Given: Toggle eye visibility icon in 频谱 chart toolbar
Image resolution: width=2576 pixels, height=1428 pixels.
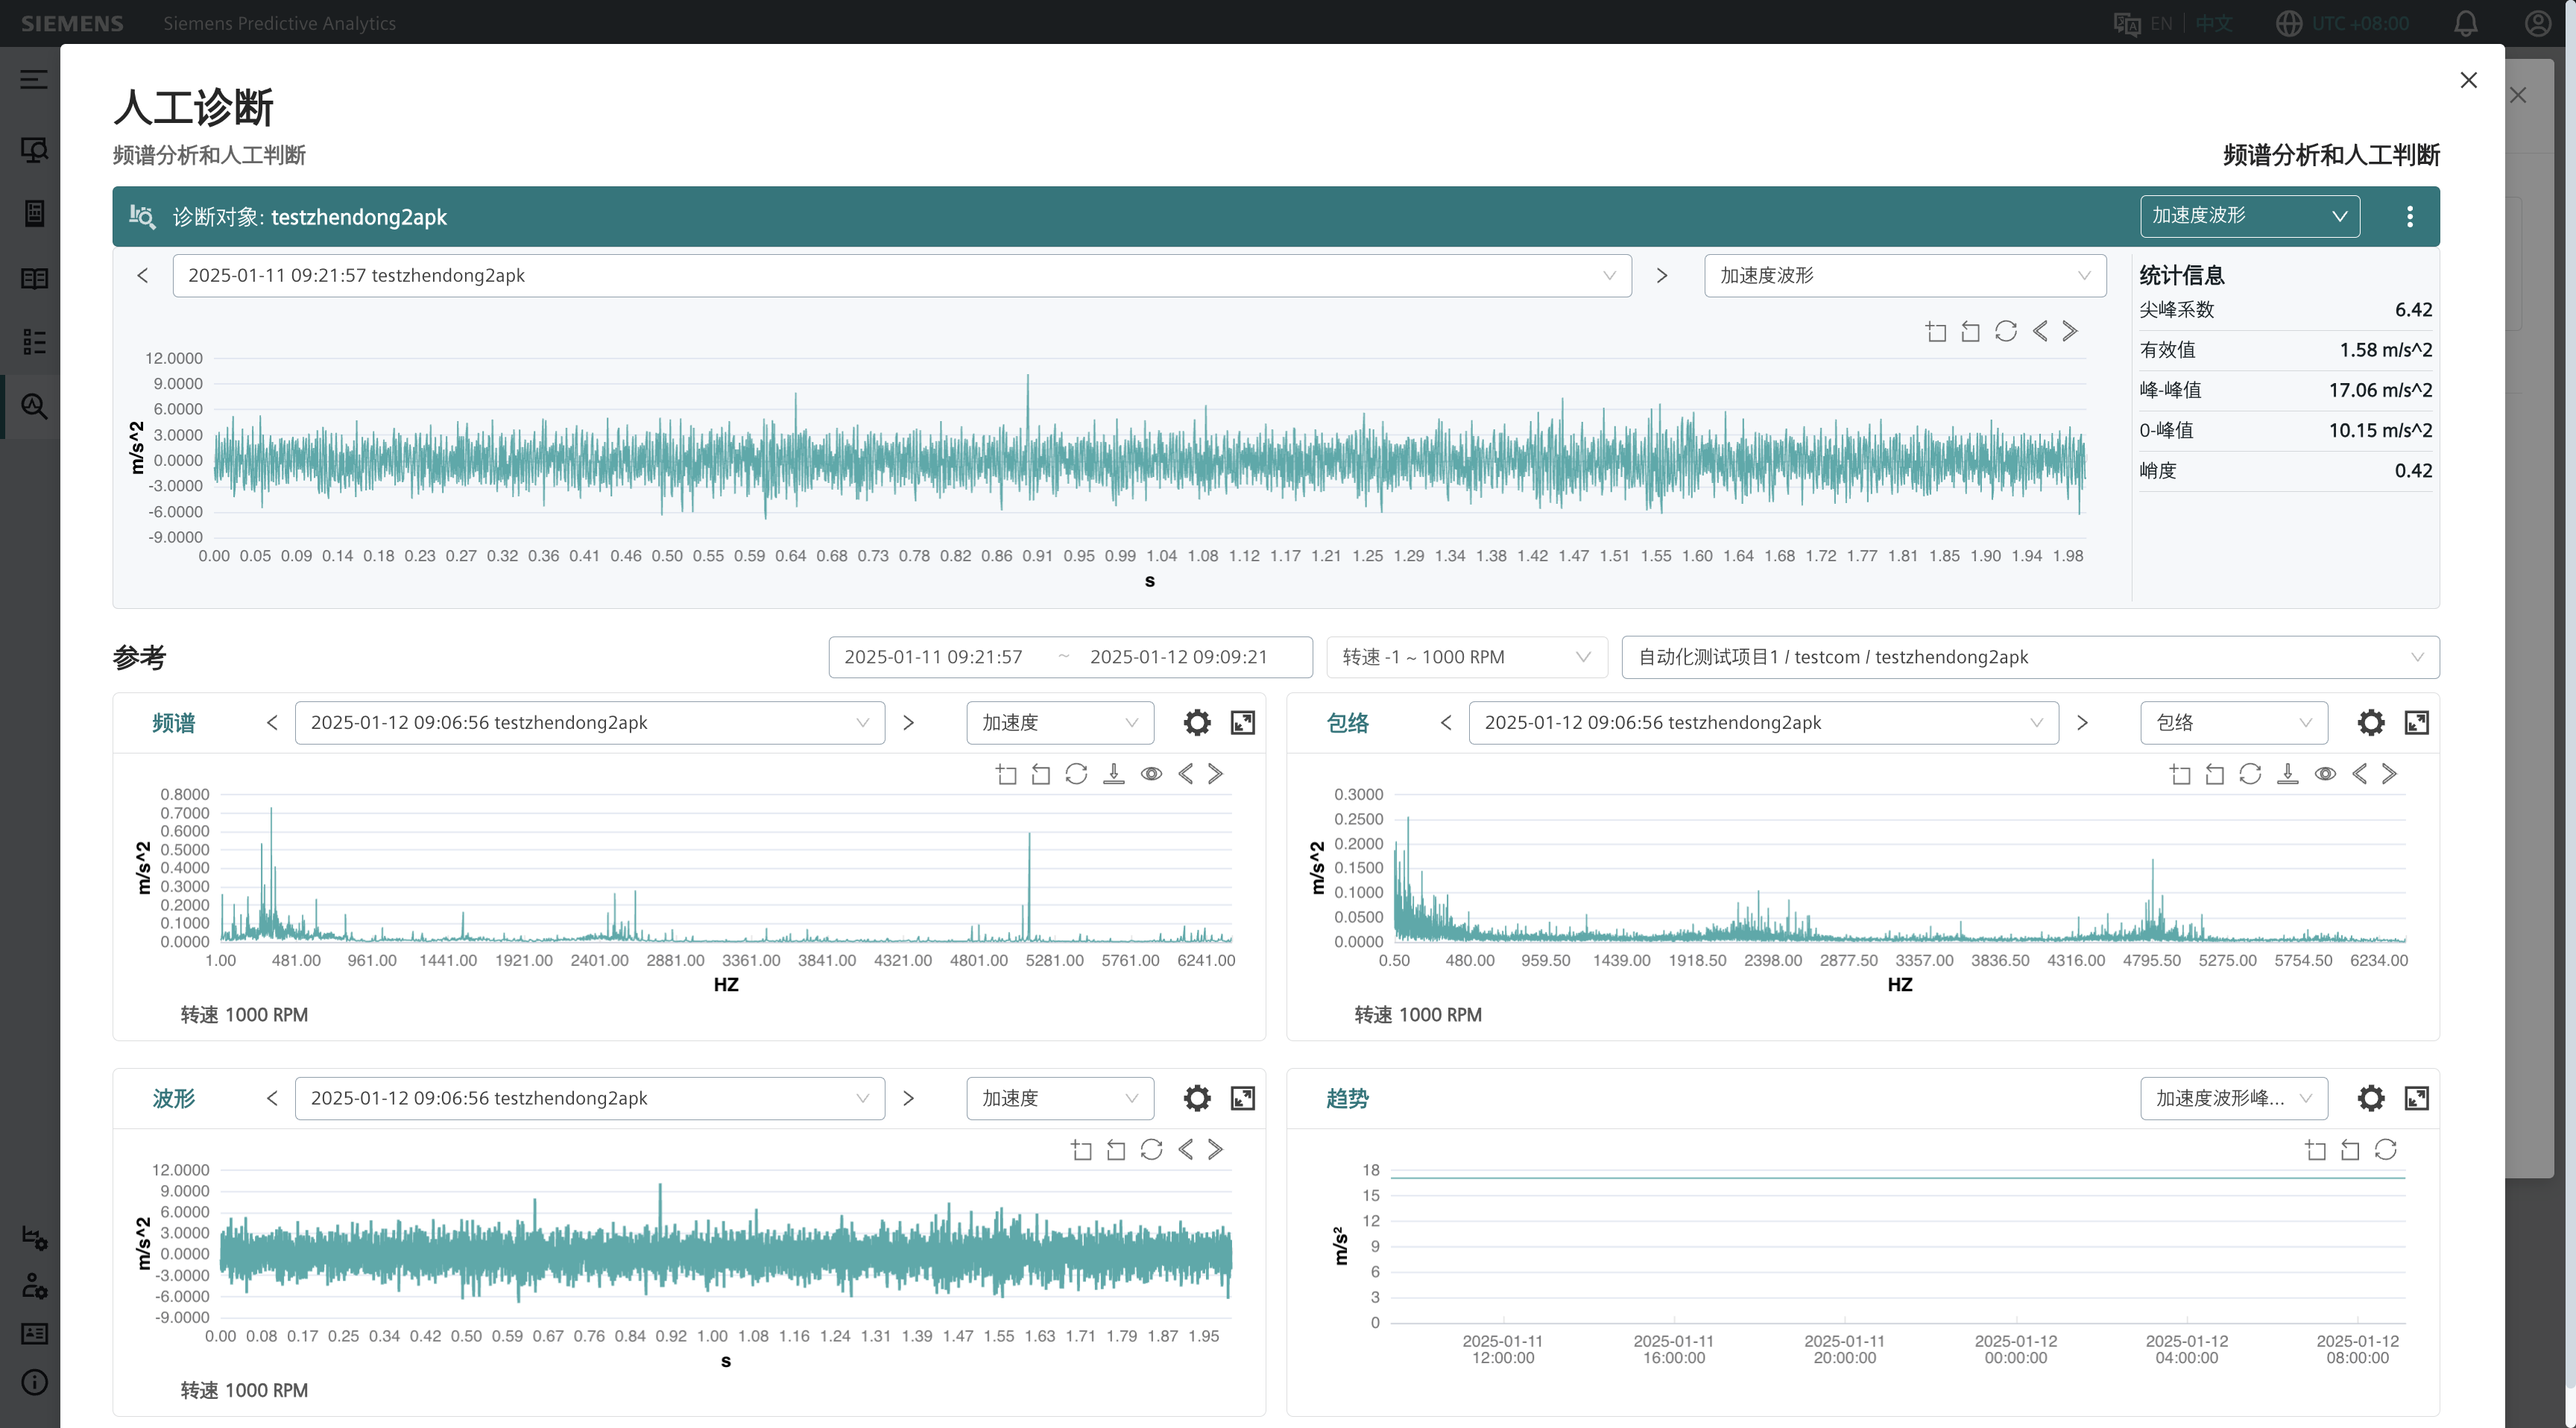Looking at the screenshot, I should [1151, 774].
